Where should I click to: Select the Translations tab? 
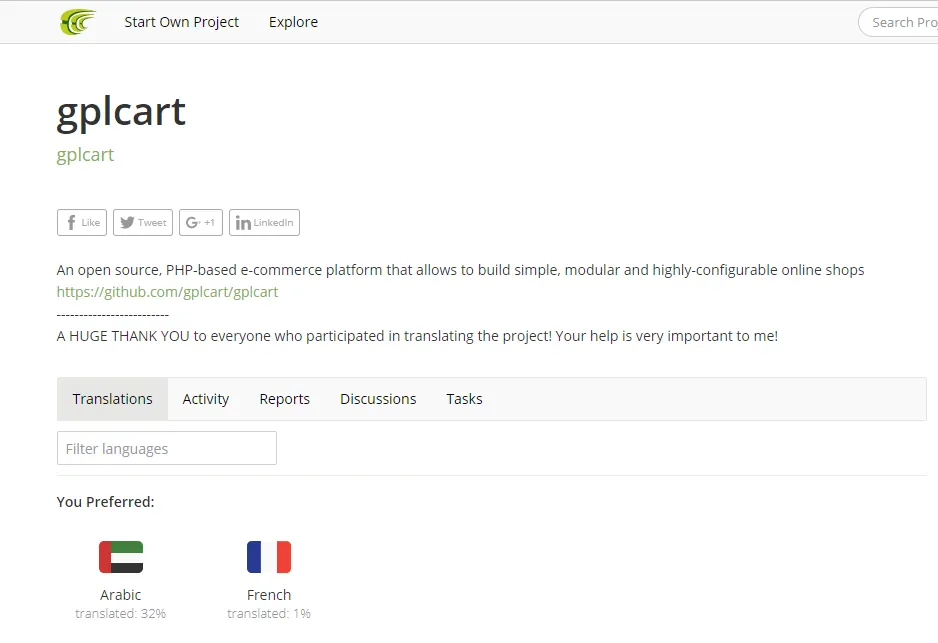(x=112, y=399)
